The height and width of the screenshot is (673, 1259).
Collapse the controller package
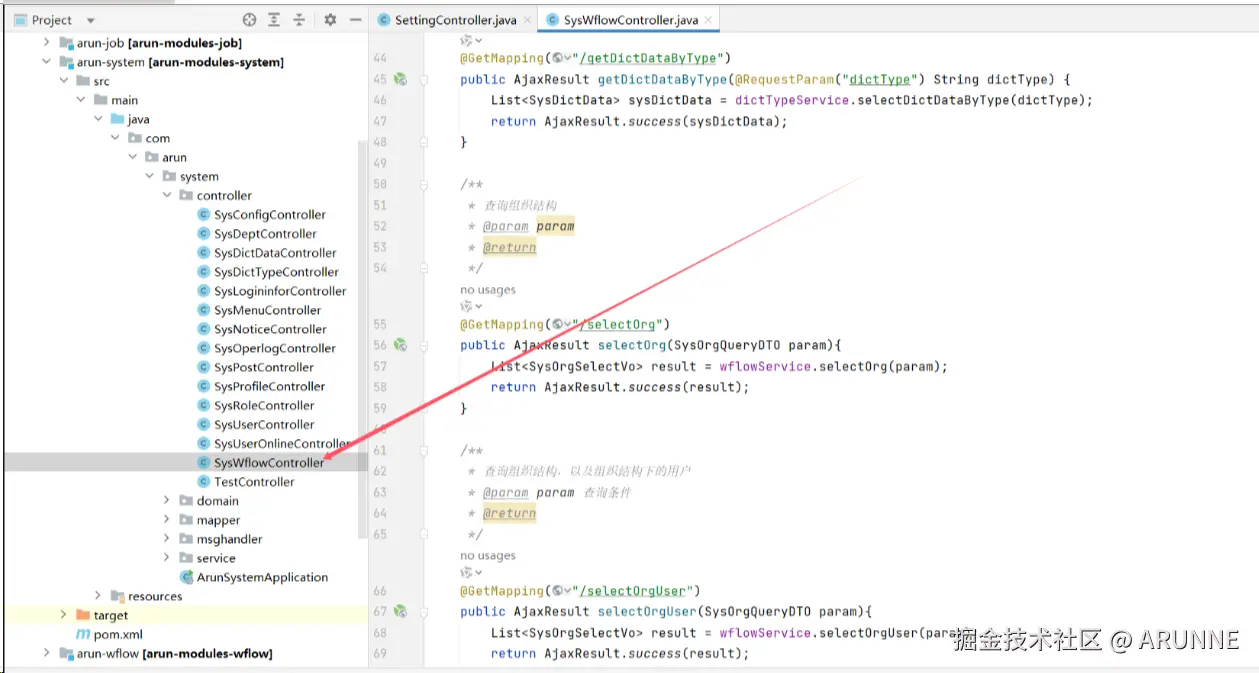[x=167, y=195]
